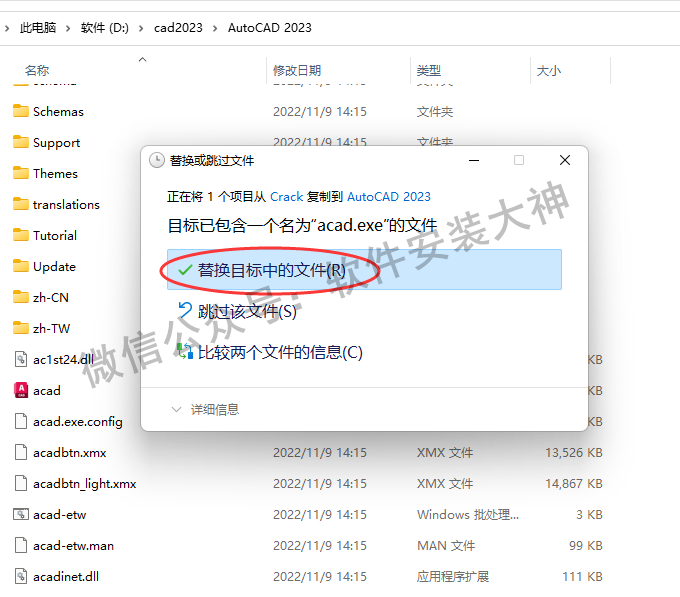Click the acad-etw batch file icon

point(21,514)
